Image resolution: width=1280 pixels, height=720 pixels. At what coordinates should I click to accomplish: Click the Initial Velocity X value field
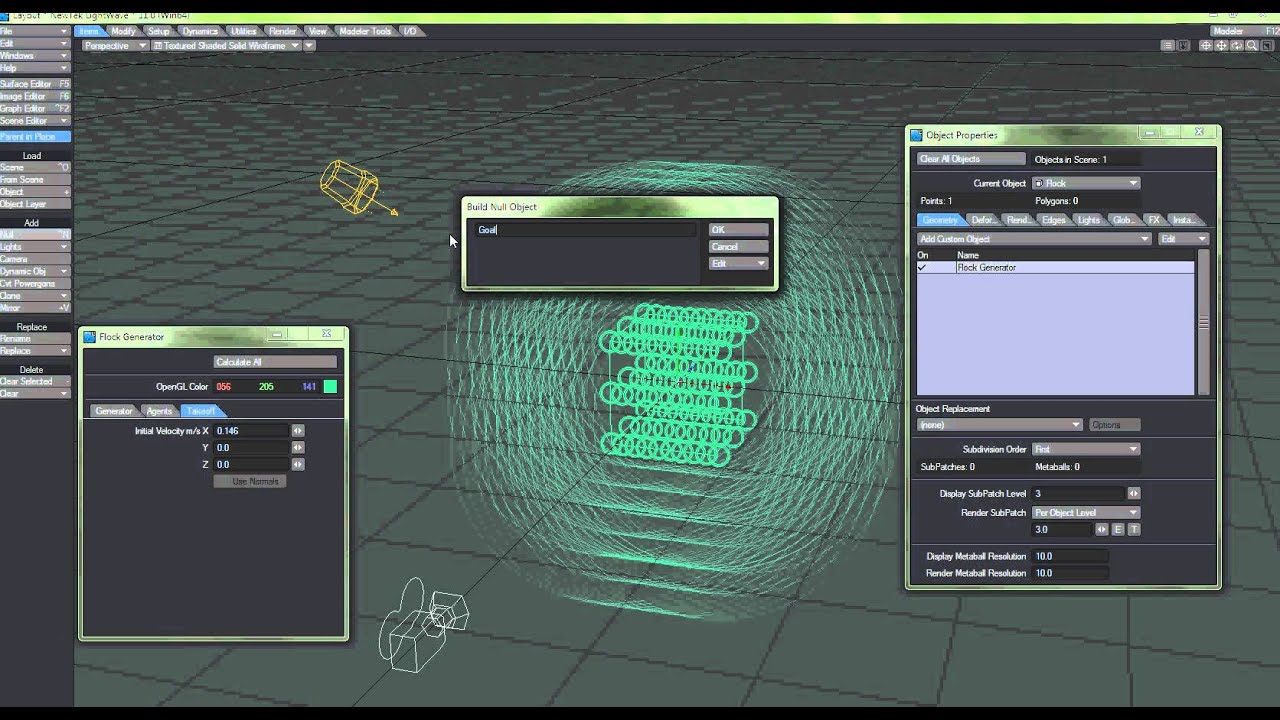250,431
